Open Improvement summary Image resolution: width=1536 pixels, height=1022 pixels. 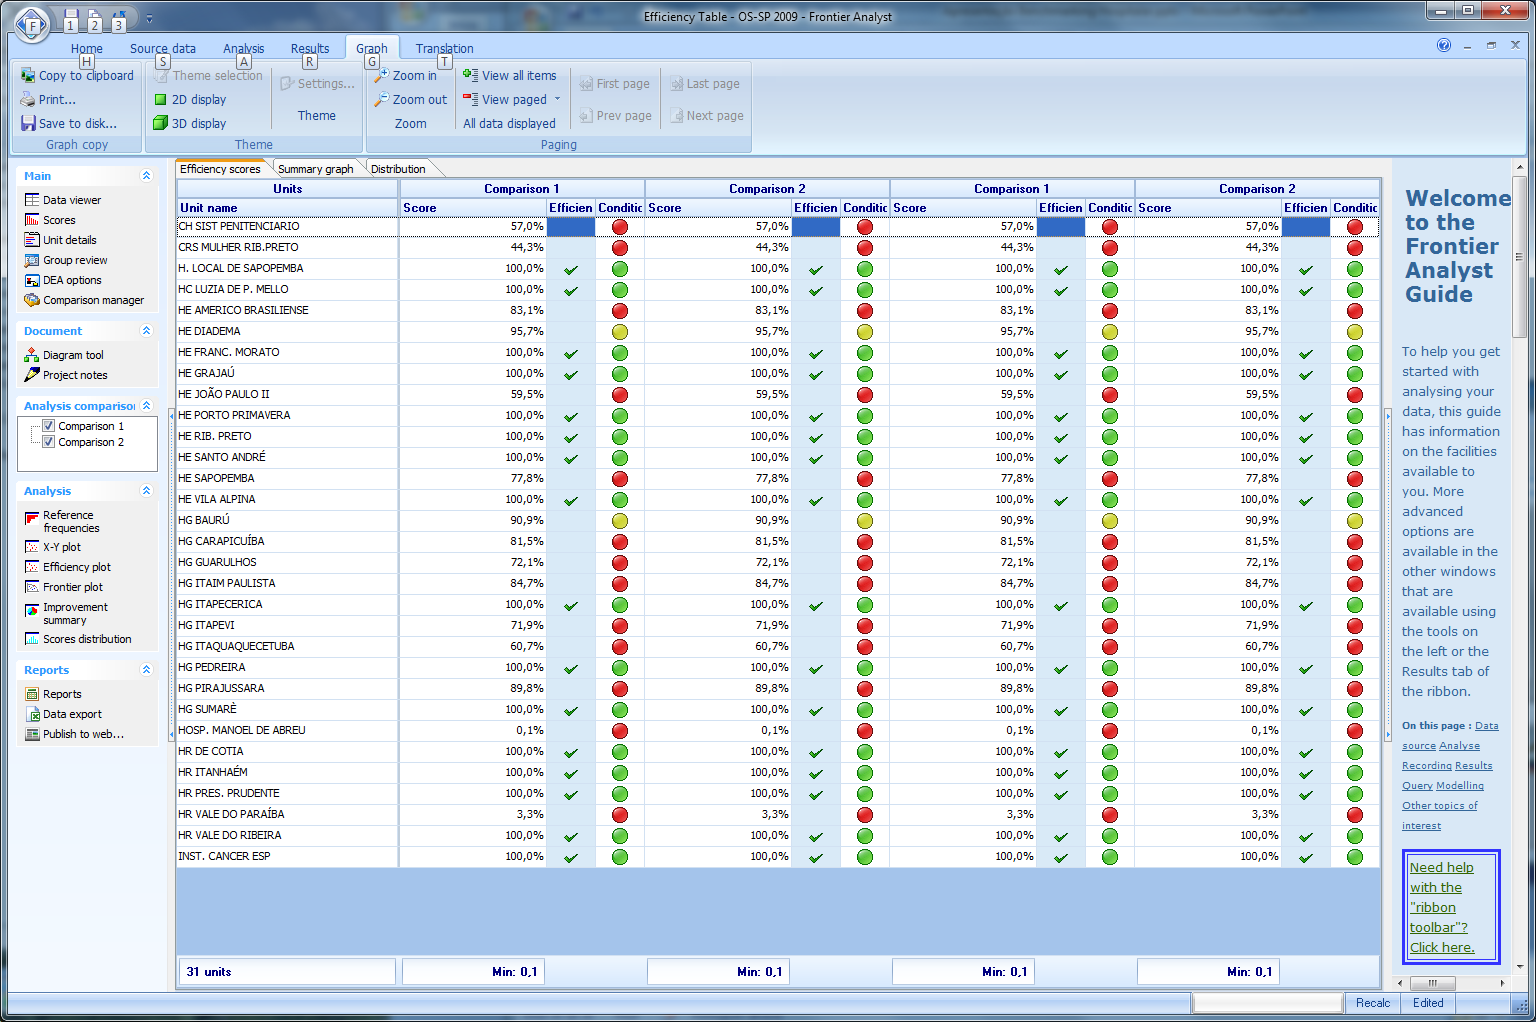point(66,613)
